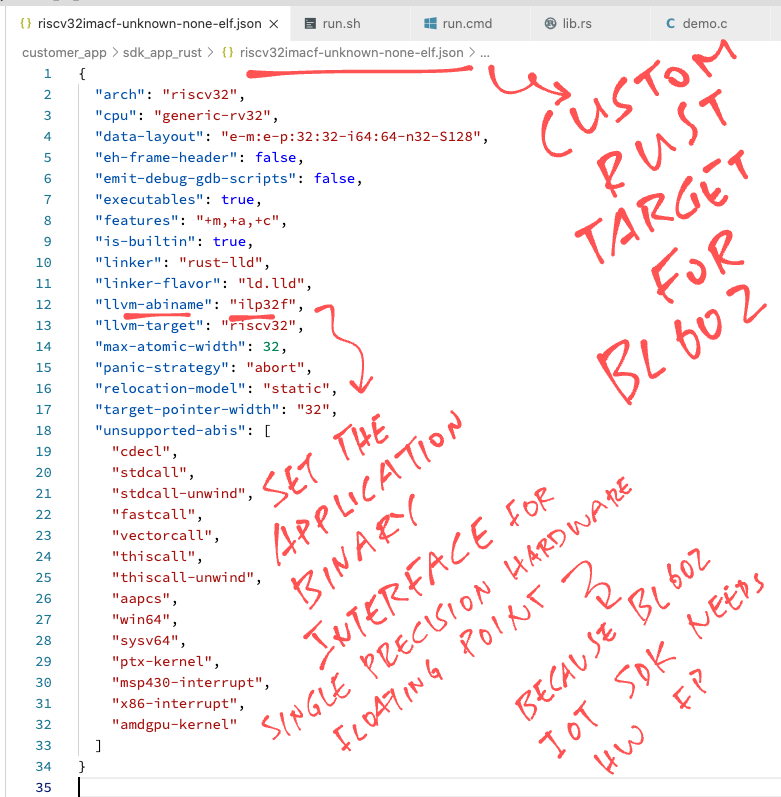781x797 pixels.
Task: Click line number 18 in the gutter
Action: [x=42, y=430]
